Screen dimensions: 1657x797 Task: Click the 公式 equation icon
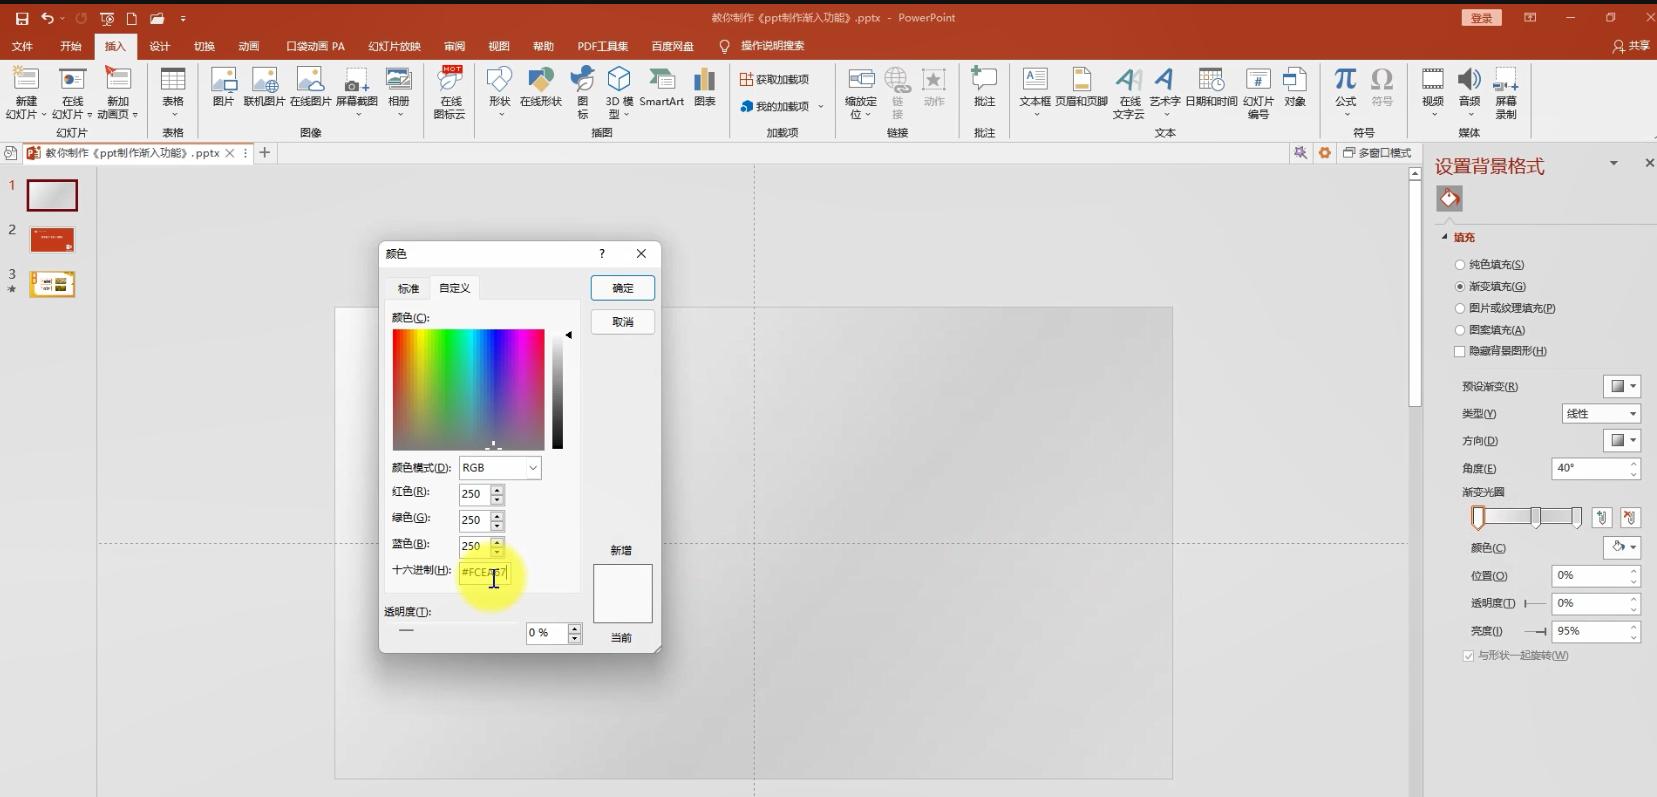(1345, 87)
